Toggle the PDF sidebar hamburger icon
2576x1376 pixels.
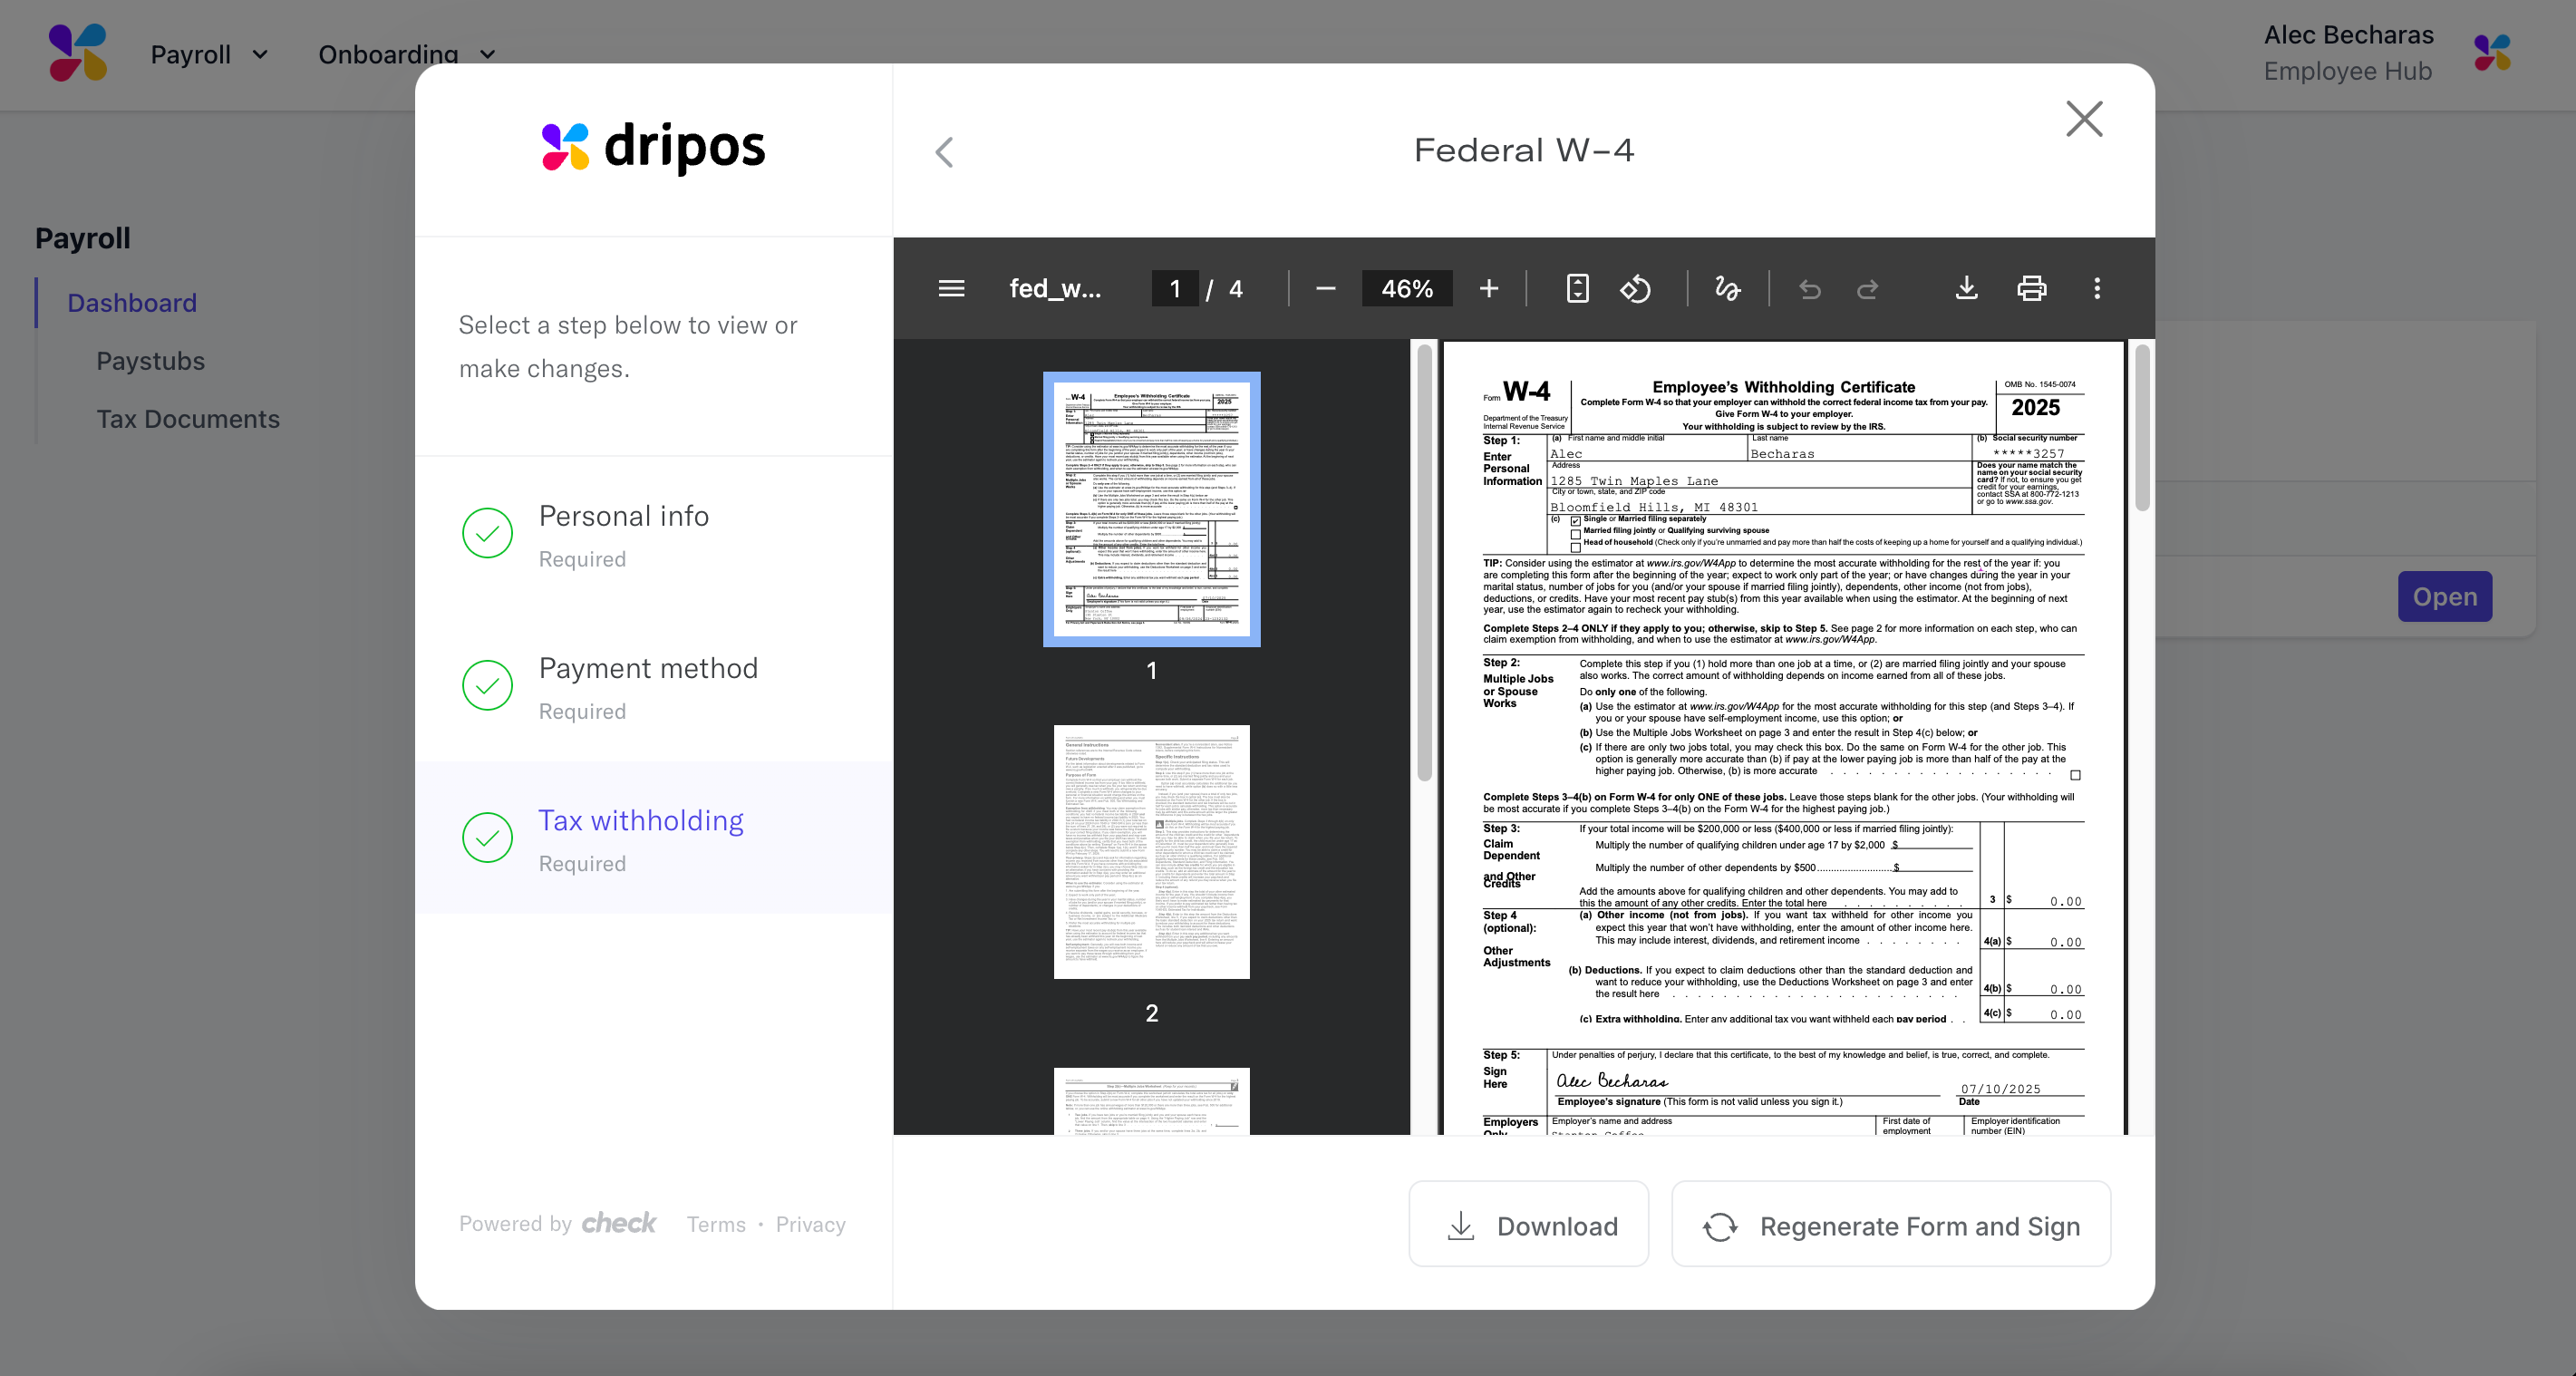951,289
